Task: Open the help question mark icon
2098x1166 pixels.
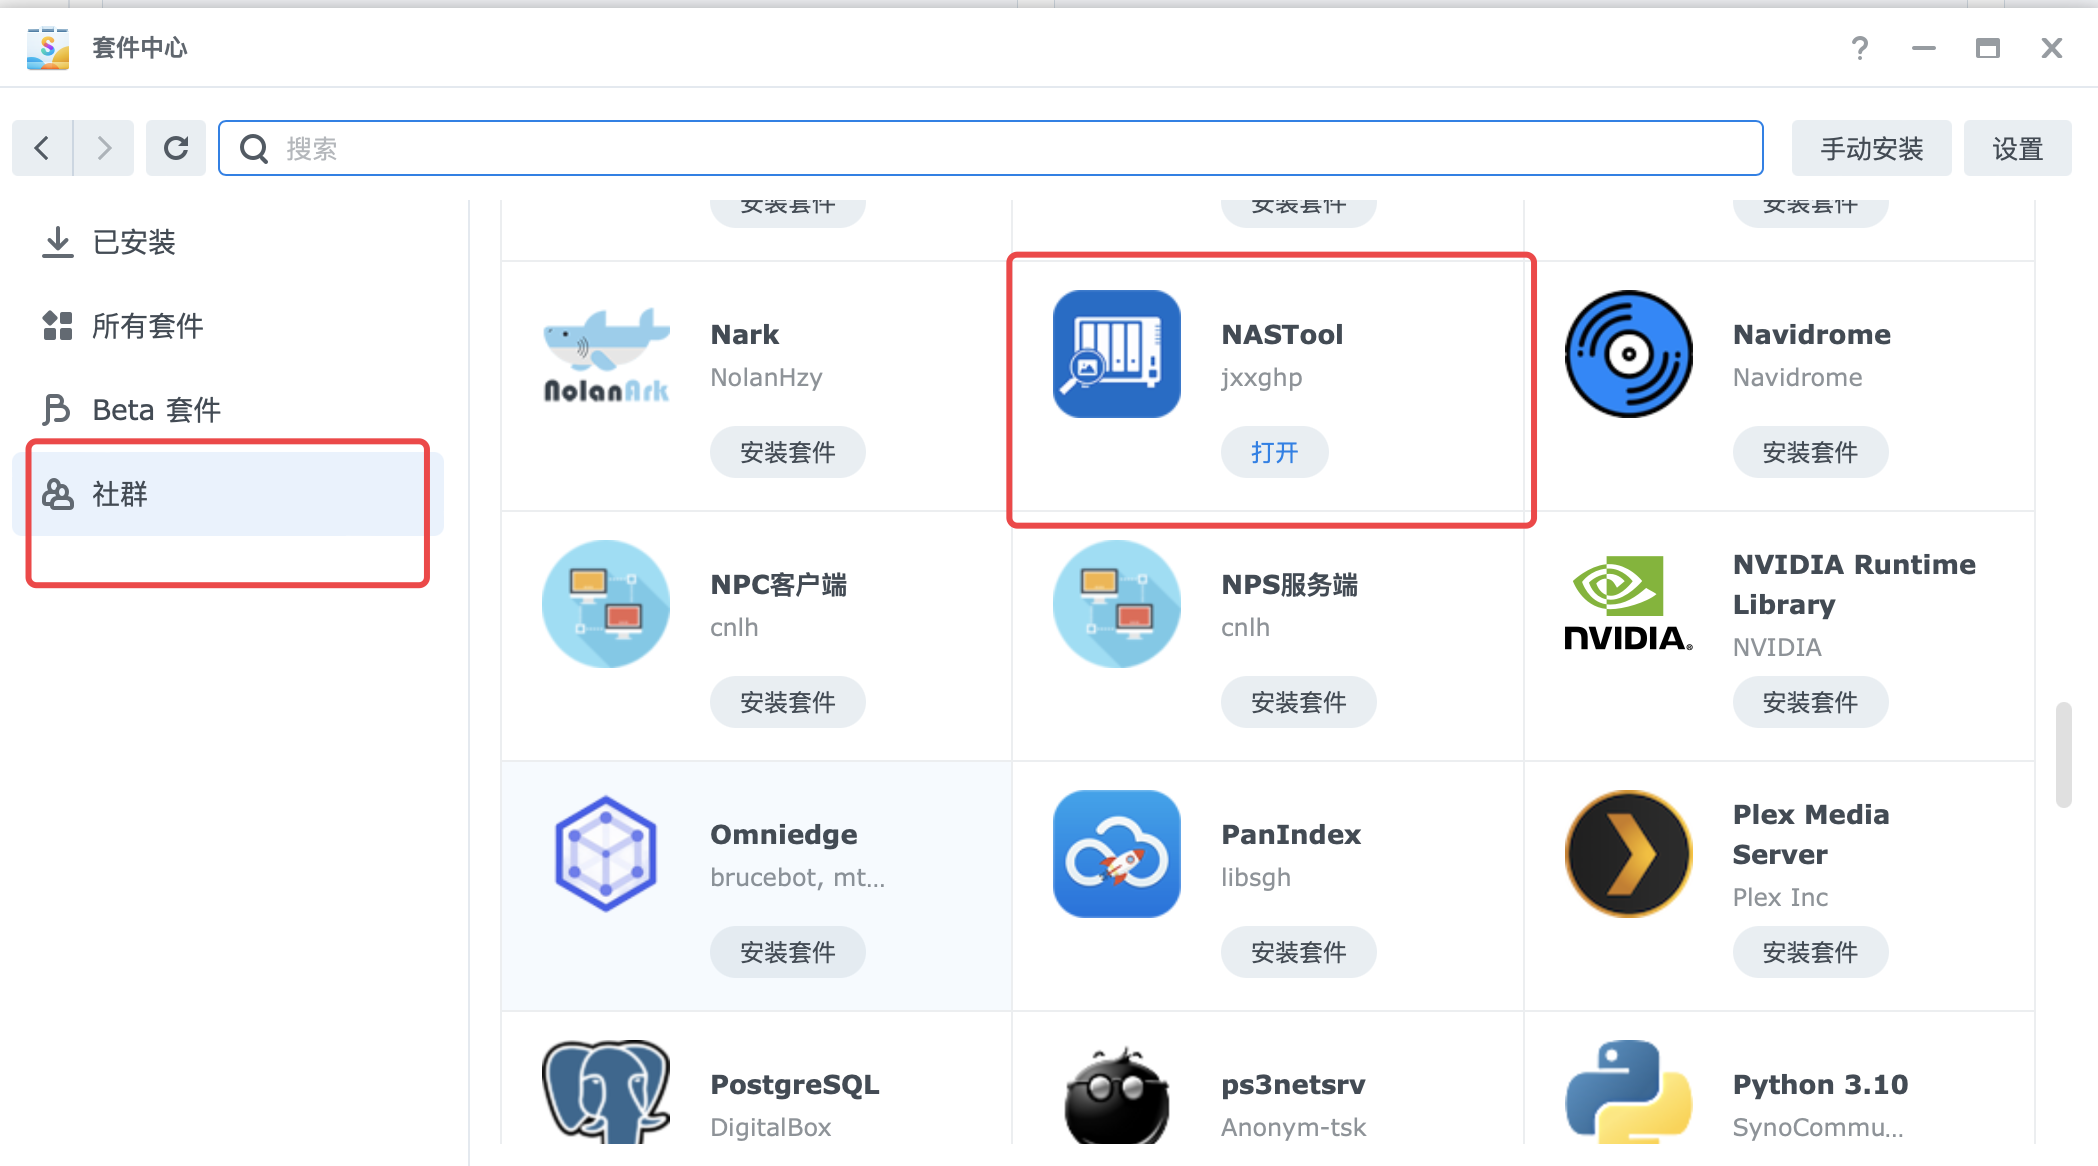Action: click(x=1859, y=48)
